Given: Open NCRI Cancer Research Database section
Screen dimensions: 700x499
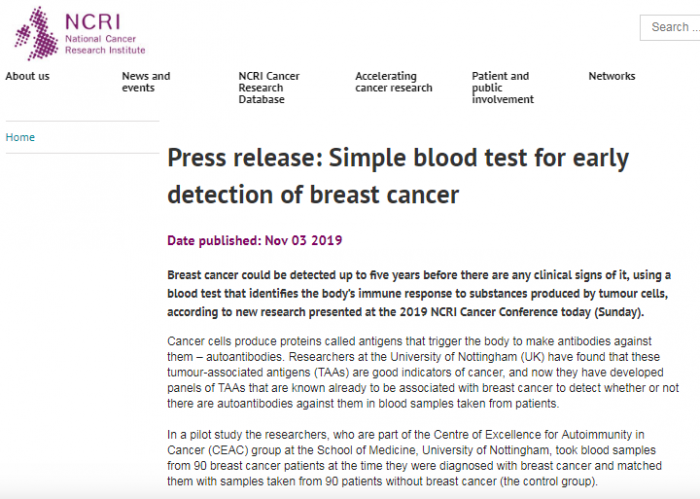Looking at the screenshot, I should [268, 88].
